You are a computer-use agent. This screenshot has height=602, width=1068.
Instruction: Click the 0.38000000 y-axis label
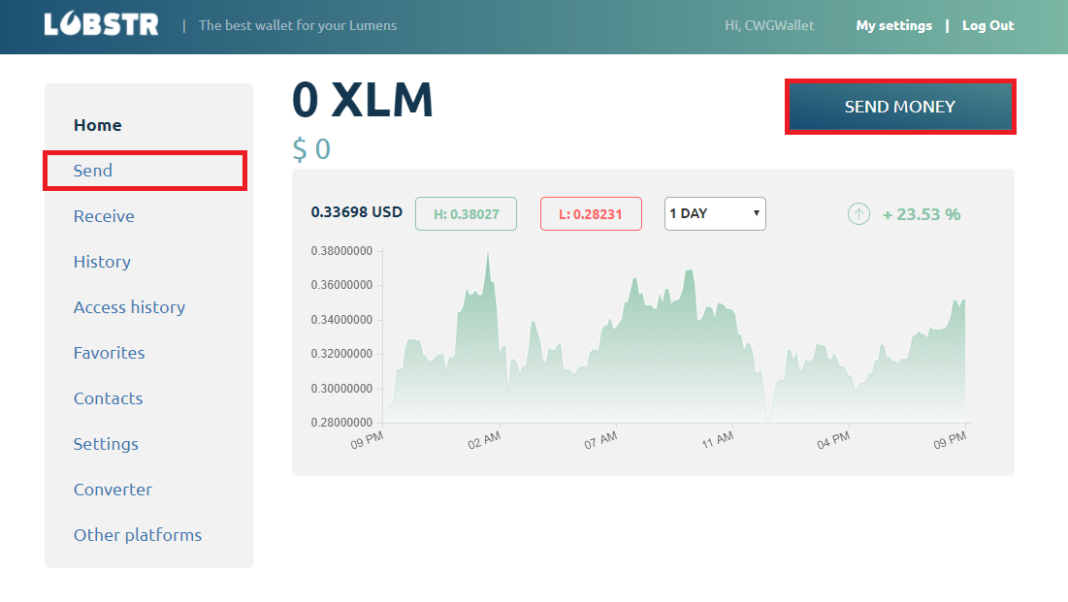click(341, 251)
